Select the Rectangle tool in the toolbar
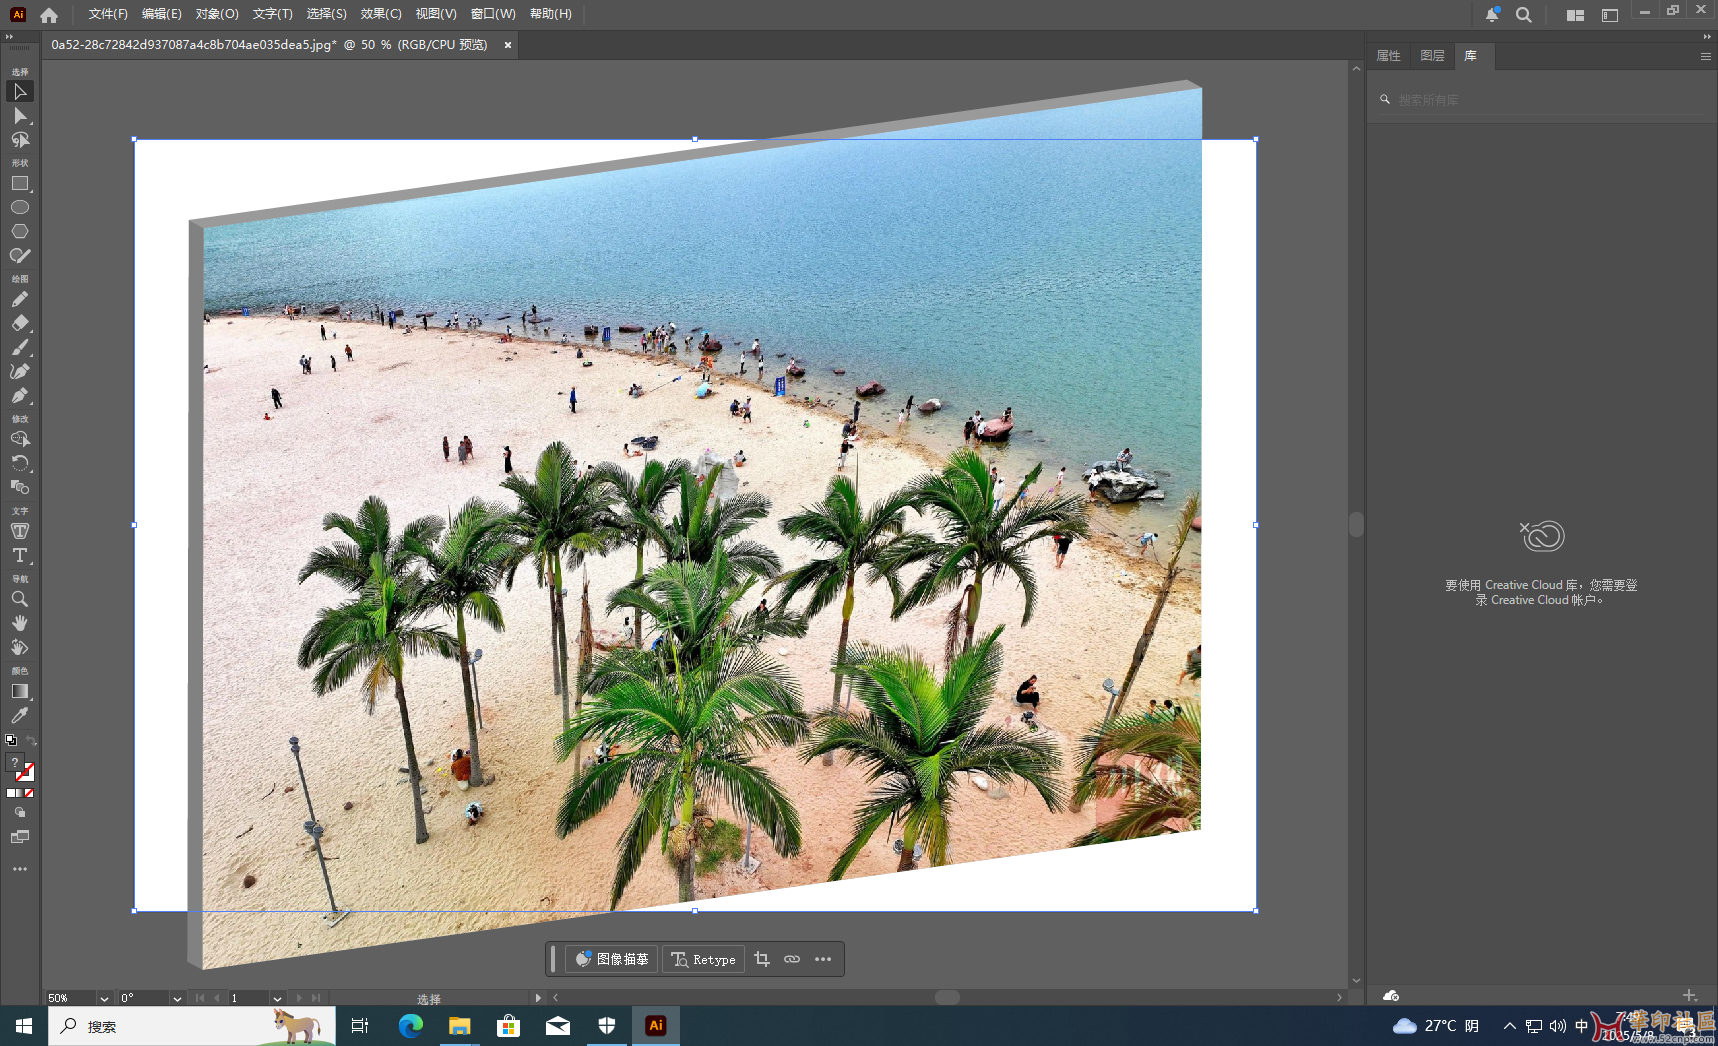The image size is (1718, 1046). [x=19, y=184]
